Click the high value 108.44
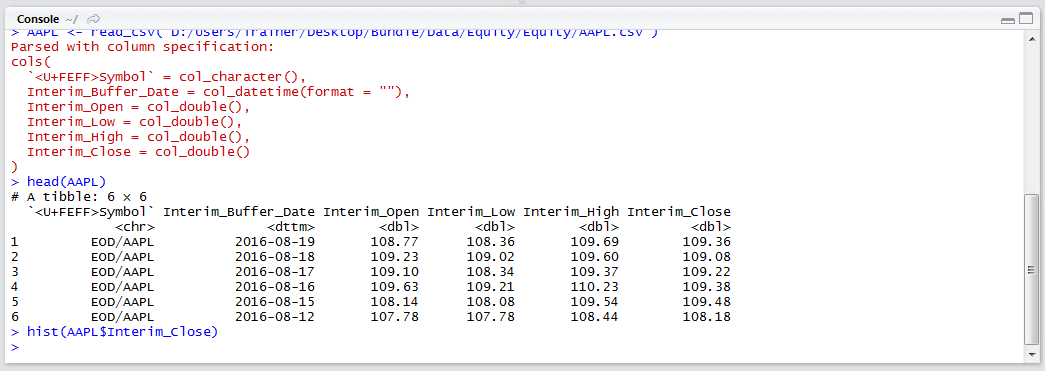1045x371 pixels. [x=595, y=316]
